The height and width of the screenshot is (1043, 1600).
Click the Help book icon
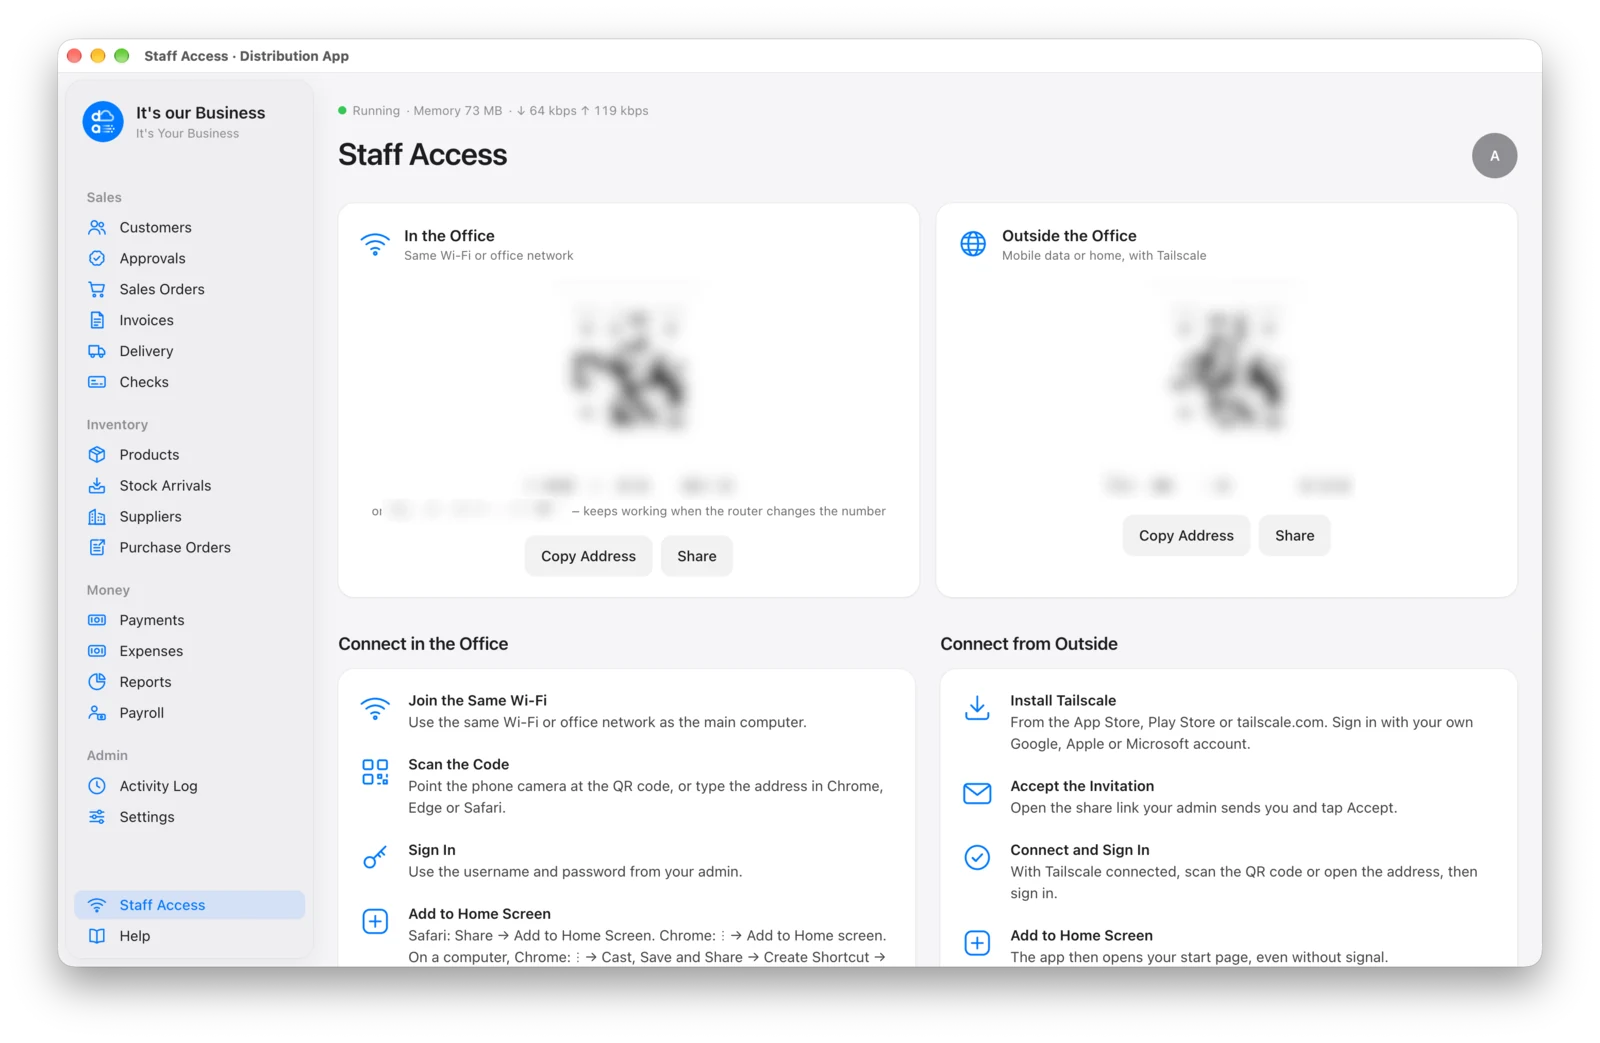coord(97,936)
